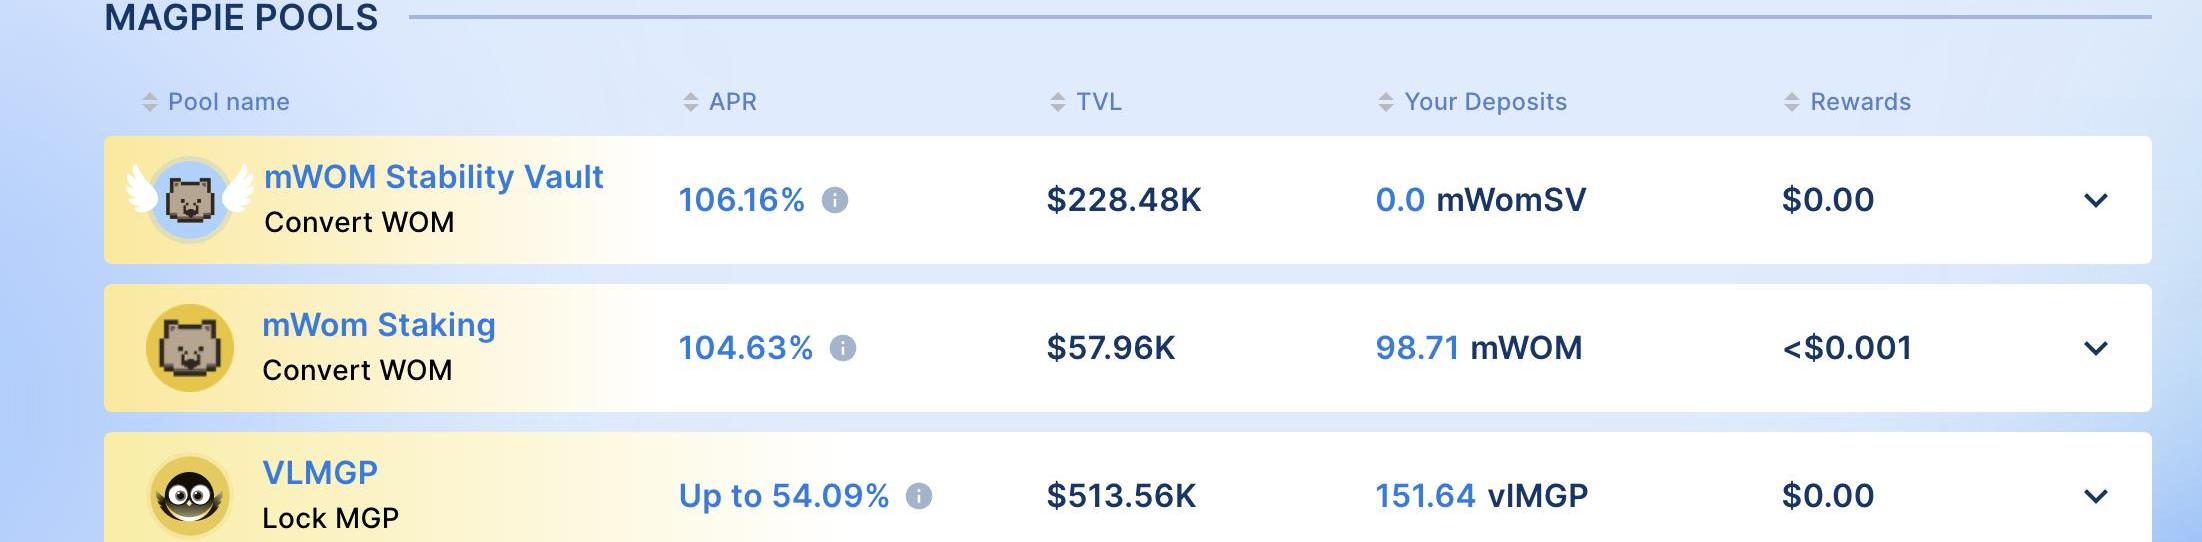Expand the mWOM Stability Vault row chevron
Viewport: 2202px width, 542px height.
point(2095,201)
